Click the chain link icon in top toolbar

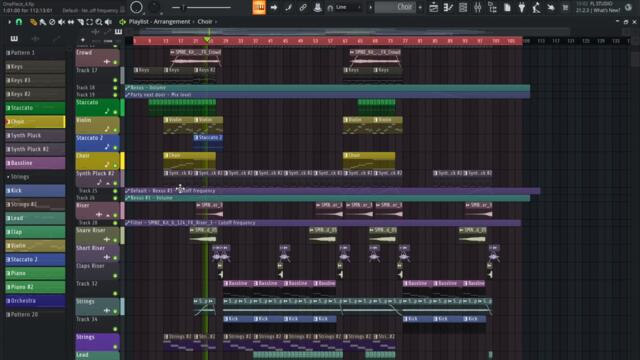pos(303,7)
